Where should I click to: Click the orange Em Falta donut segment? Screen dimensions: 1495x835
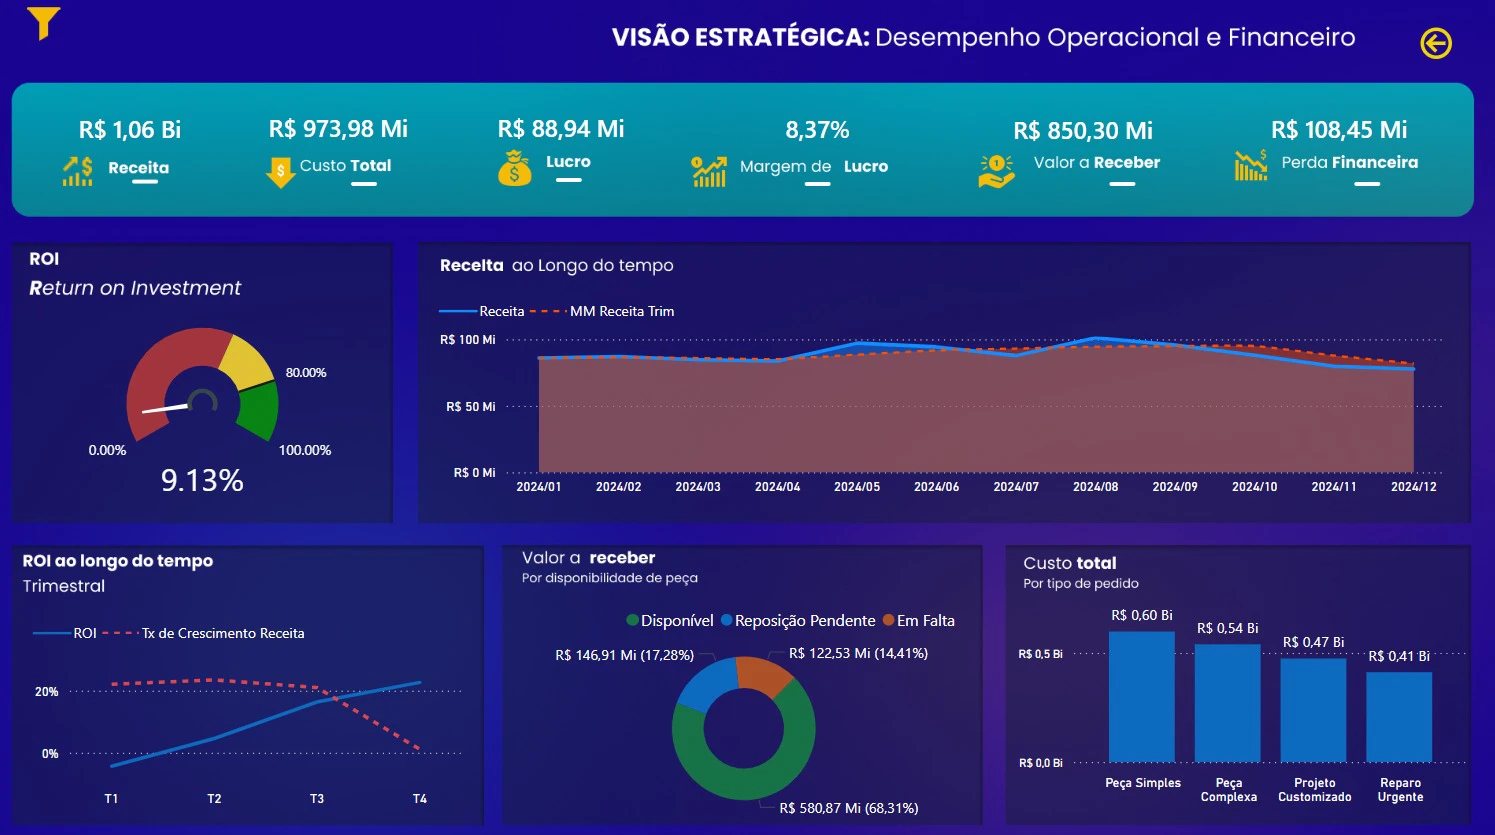point(765,676)
